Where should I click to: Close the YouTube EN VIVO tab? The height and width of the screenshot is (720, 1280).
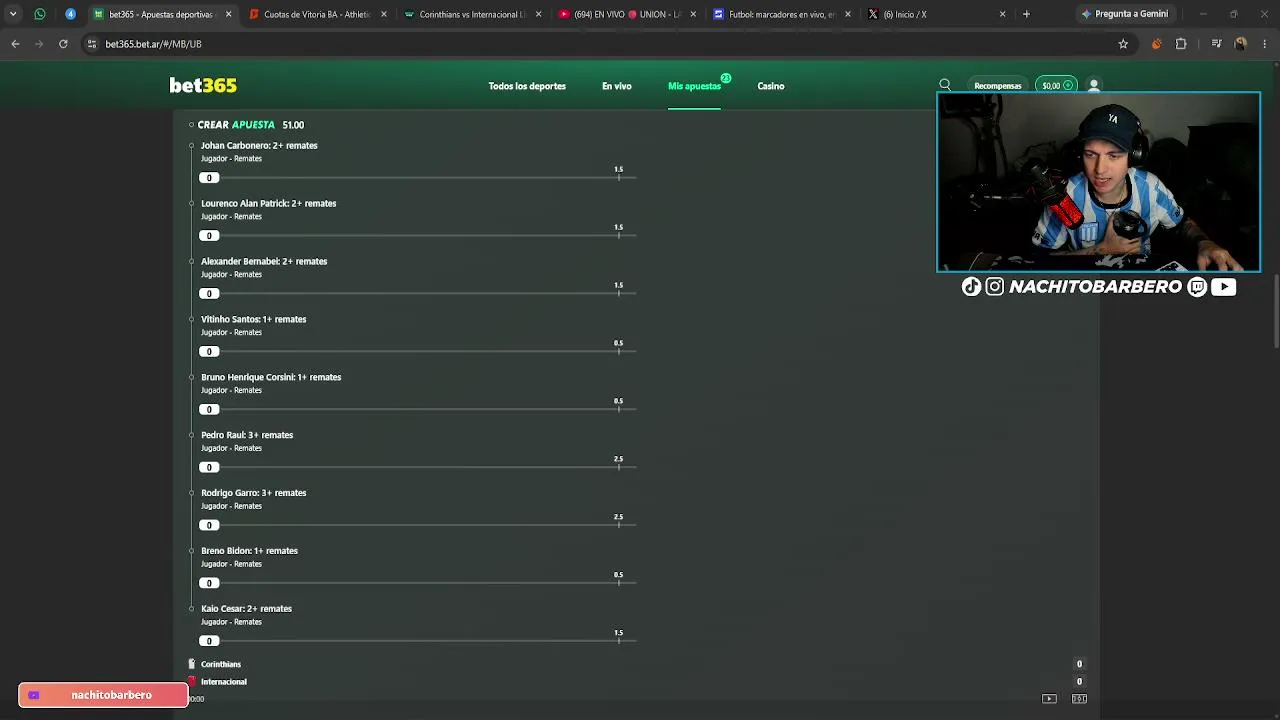click(x=693, y=14)
